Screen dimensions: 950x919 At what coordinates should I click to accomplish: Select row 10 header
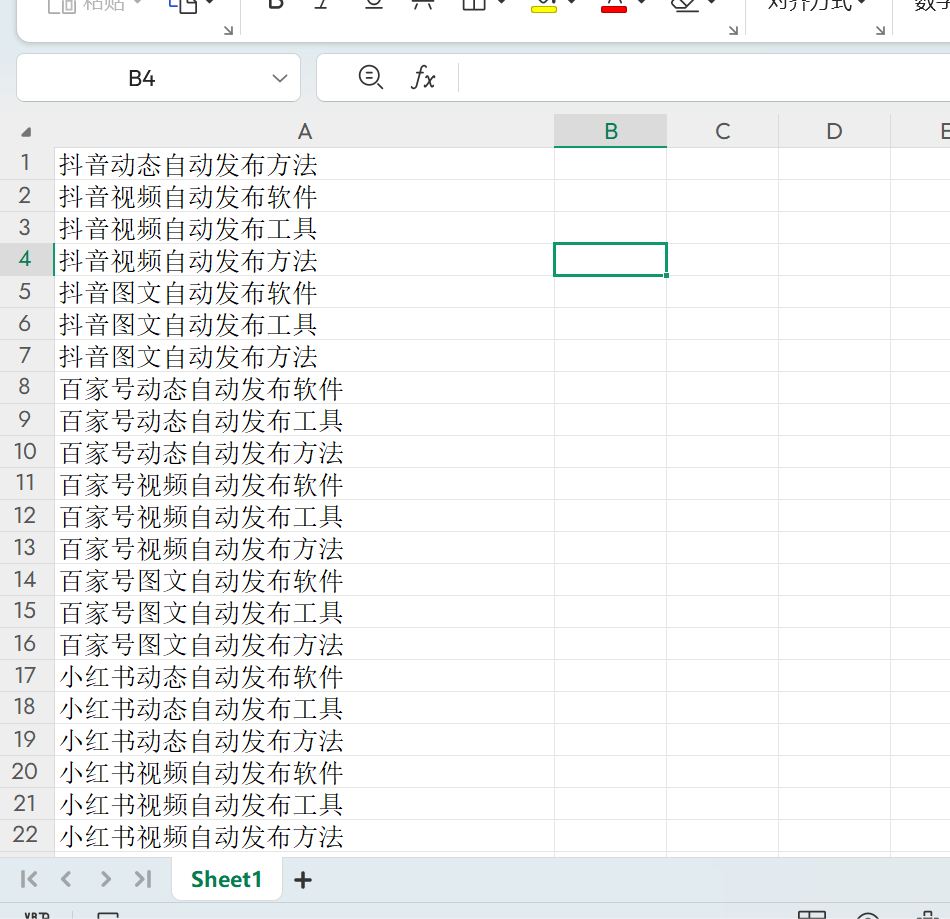tap(25, 451)
